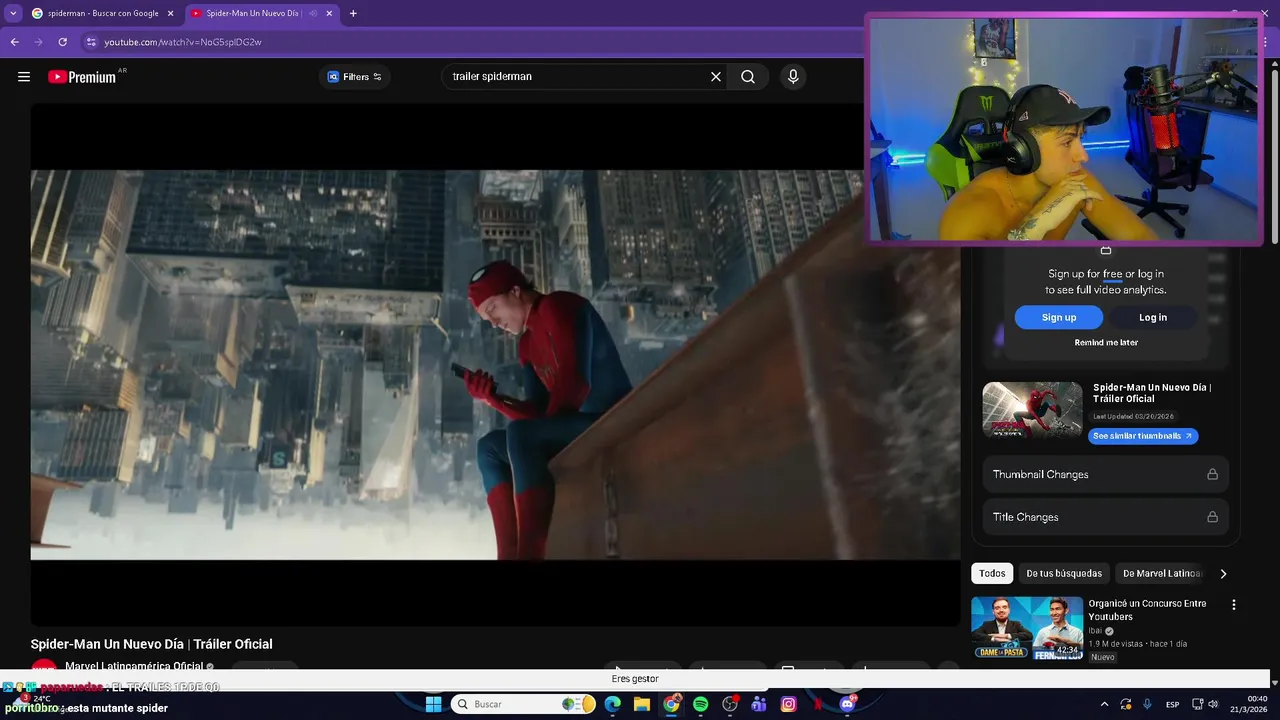Open Discord from taskbar
This screenshot has height=720, width=1280.
[x=847, y=704]
